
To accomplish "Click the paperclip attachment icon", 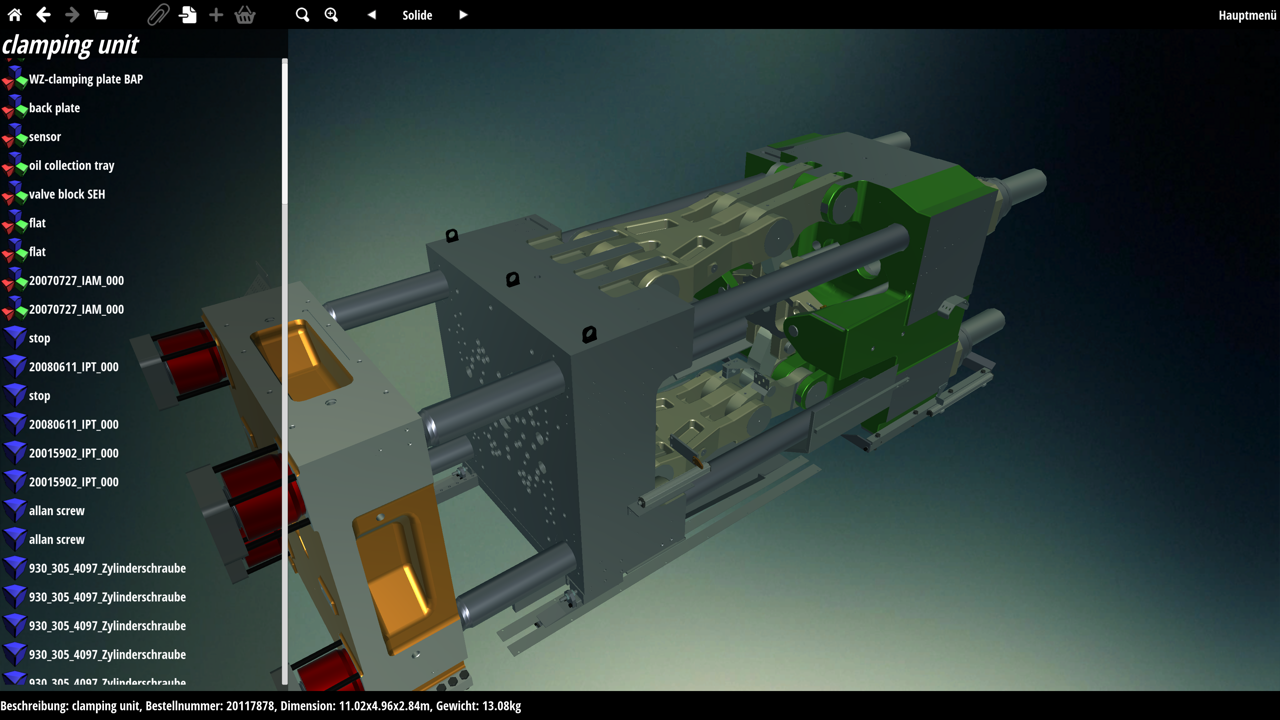I will point(158,15).
